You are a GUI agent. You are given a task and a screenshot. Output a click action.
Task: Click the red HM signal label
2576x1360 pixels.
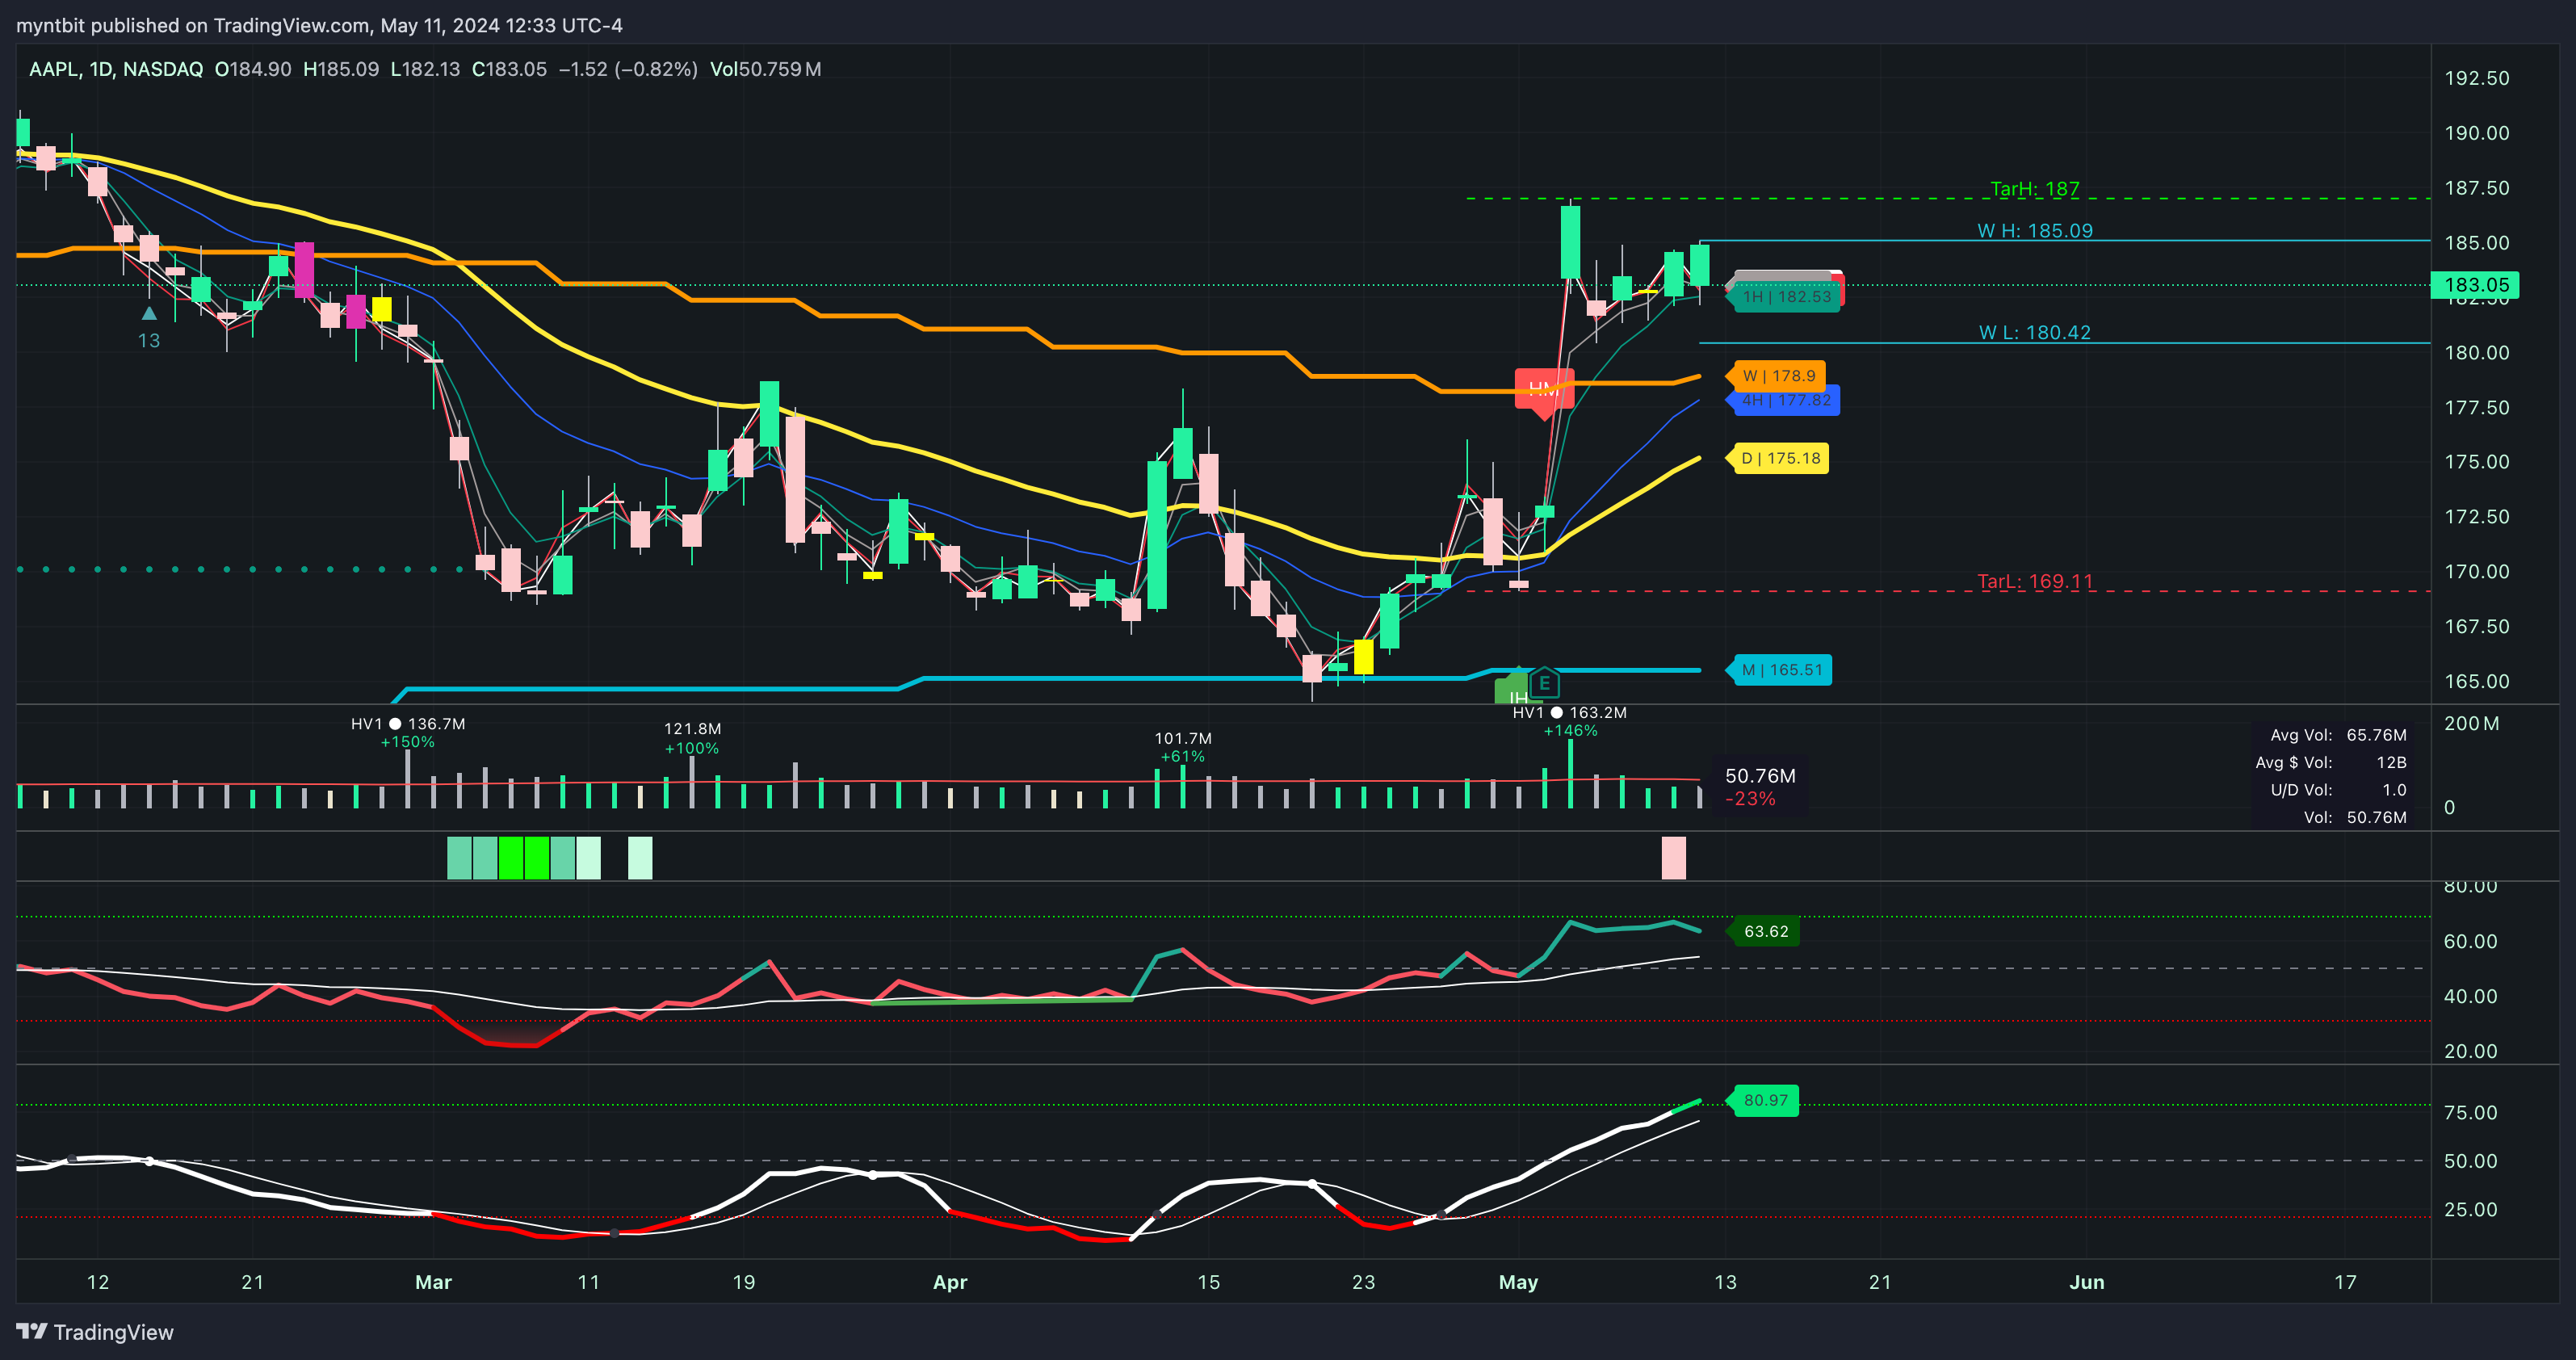(1544, 389)
